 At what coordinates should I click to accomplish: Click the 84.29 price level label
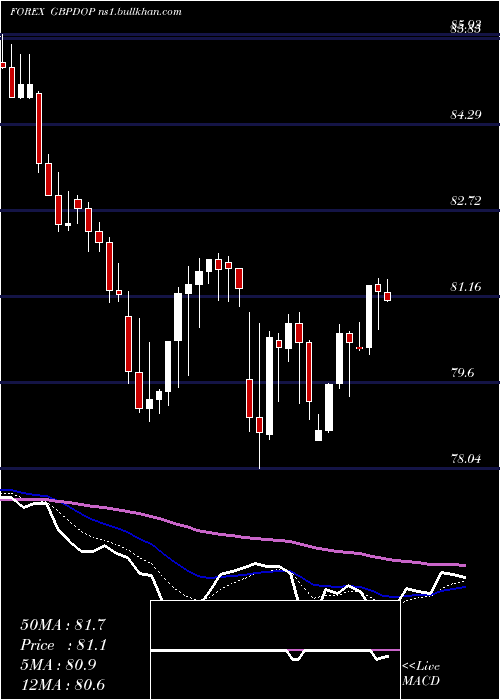point(466,115)
